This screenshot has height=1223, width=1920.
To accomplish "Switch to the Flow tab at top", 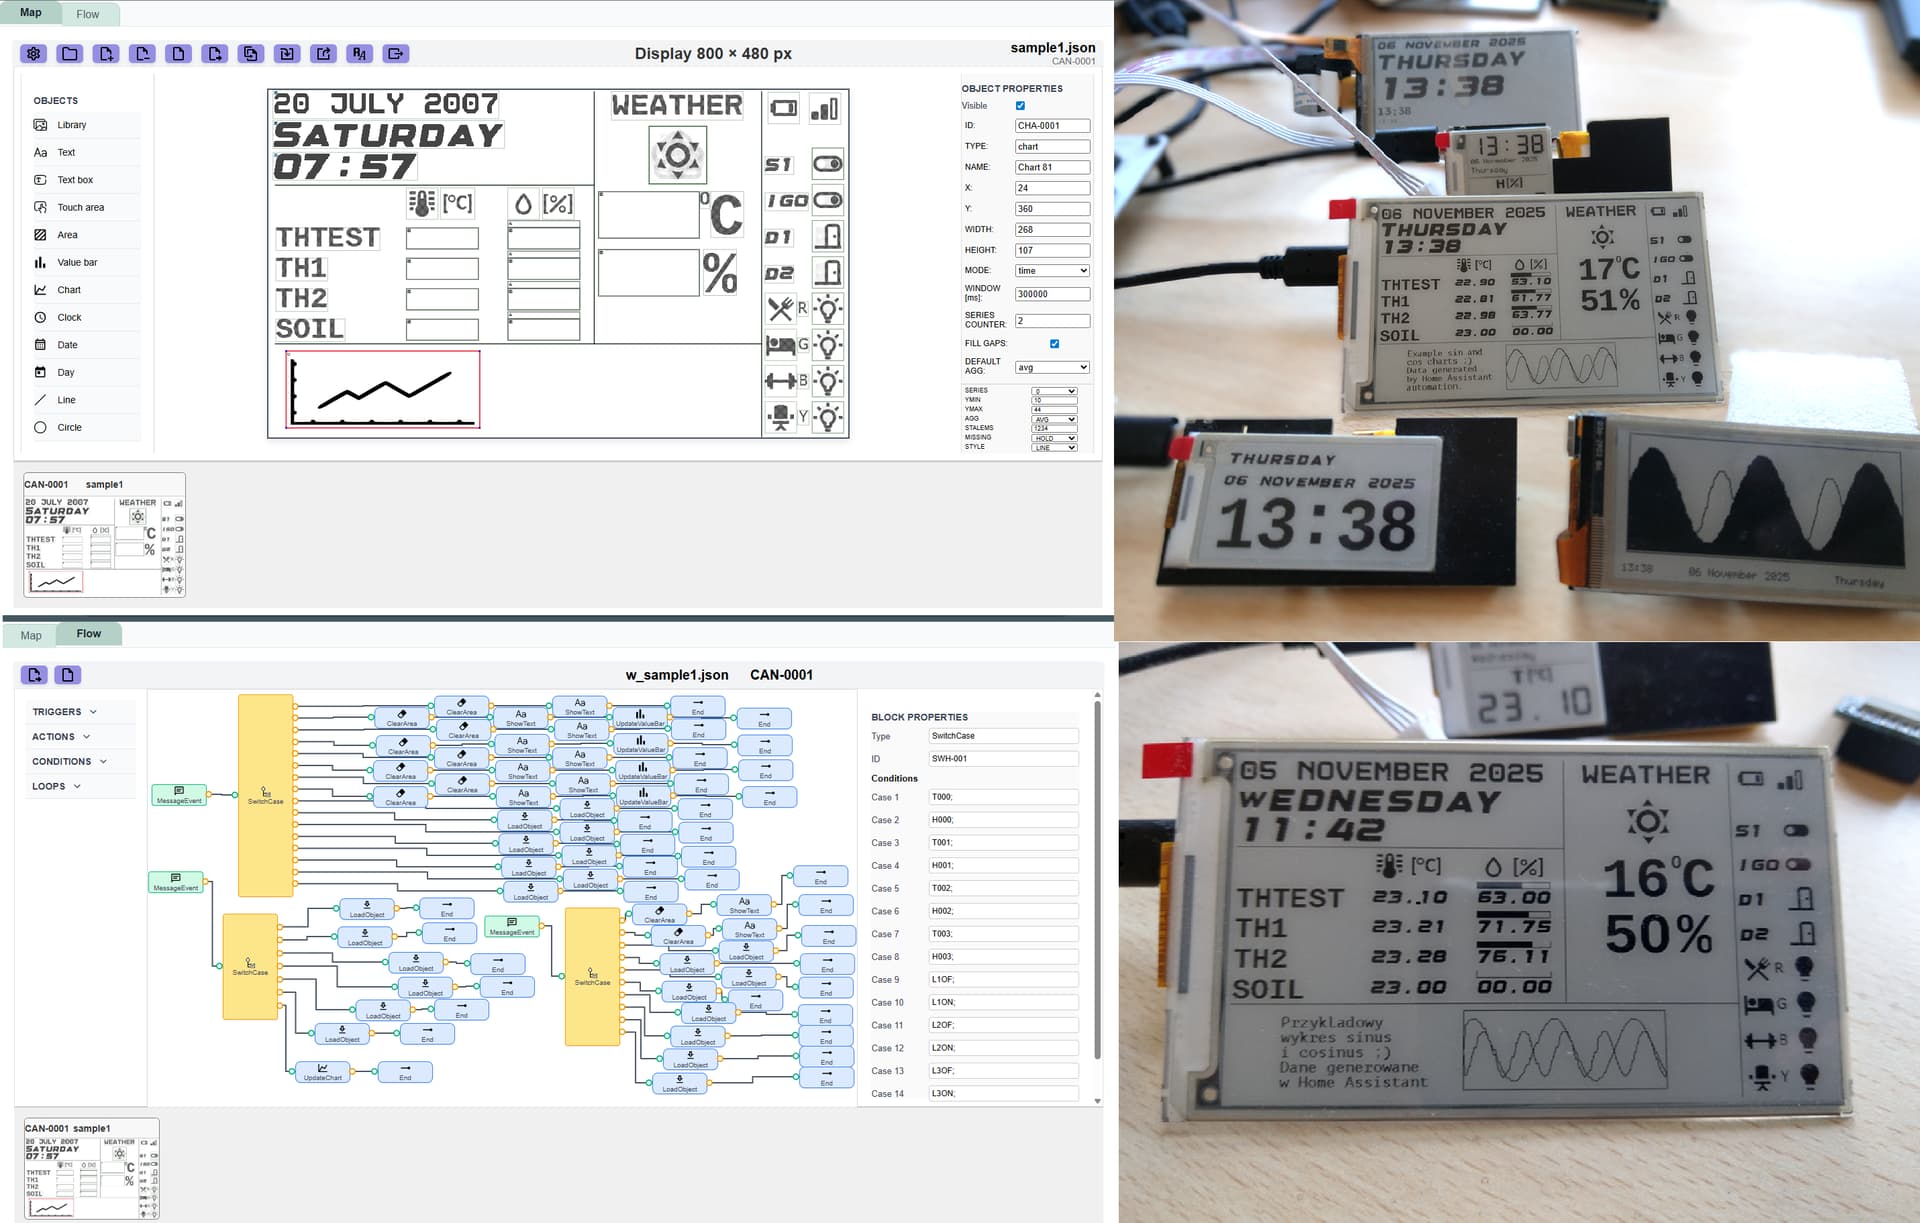I will [x=88, y=15].
